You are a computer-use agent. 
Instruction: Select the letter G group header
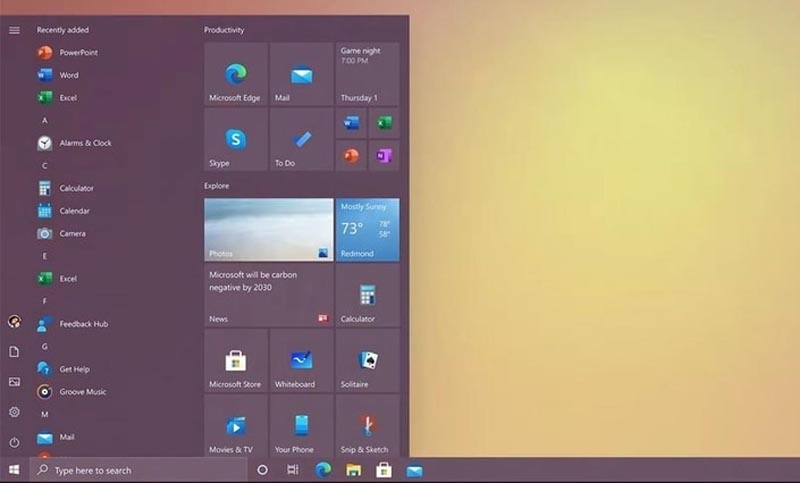[45, 347]
